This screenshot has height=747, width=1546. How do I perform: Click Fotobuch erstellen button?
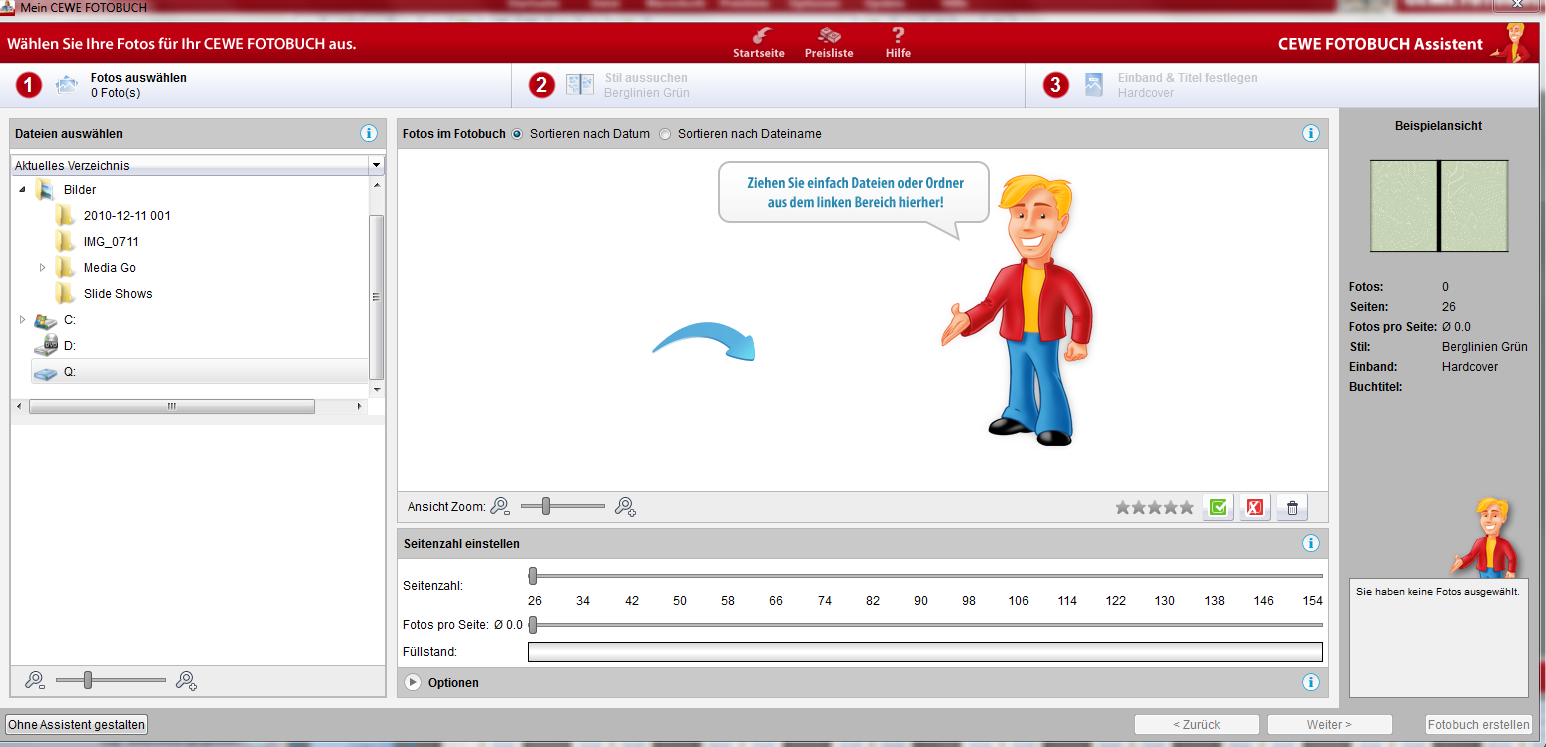click(x=1479, y=724)
